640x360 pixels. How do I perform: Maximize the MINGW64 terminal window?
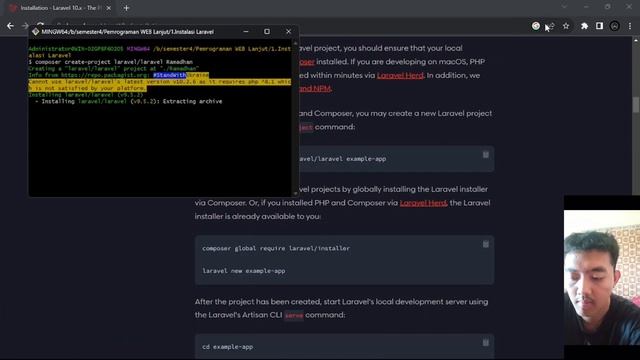pos(267,31)
